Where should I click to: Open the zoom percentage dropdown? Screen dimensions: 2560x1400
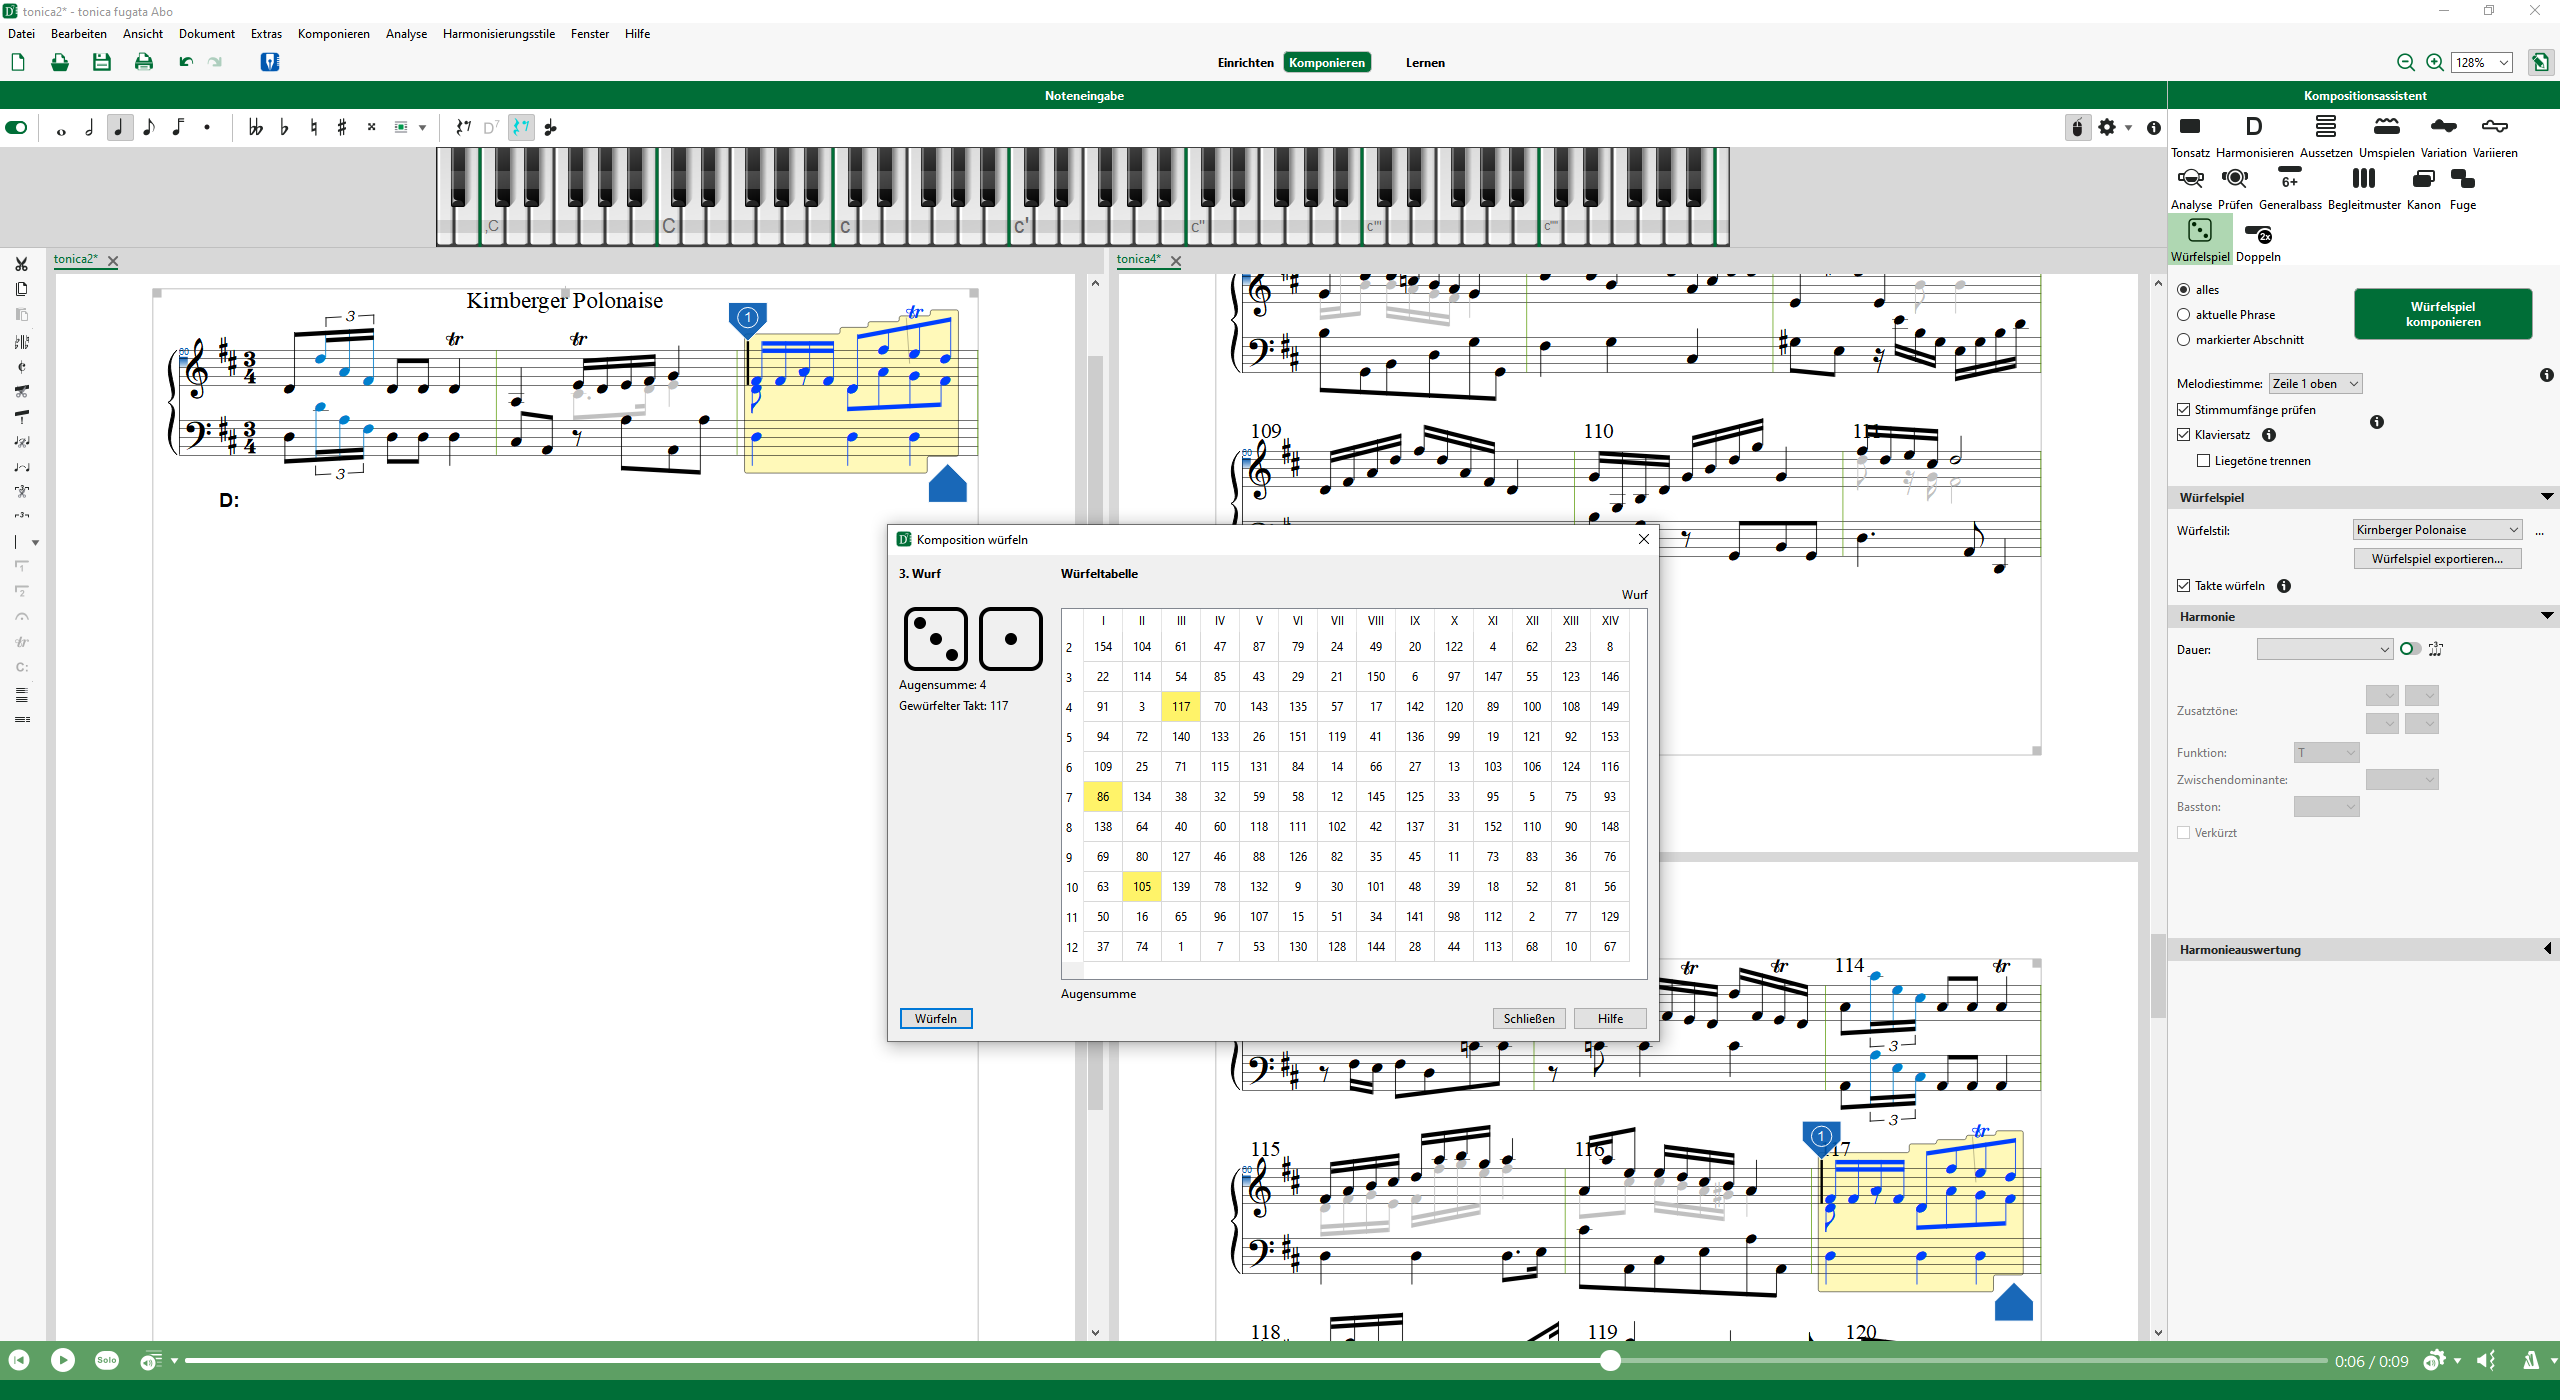coord(2482,63)
